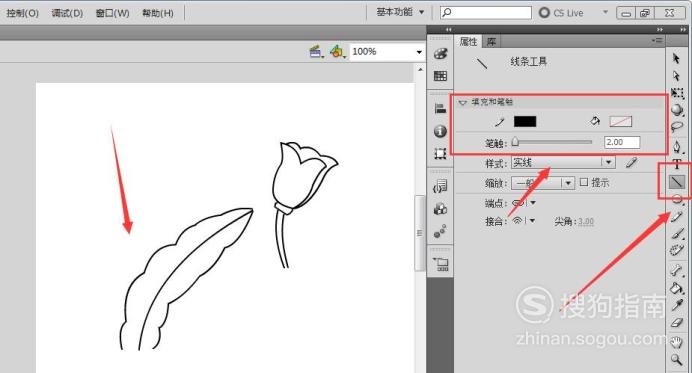The height and width of the screenshot is (373, 692).
Task: Open the 调试(D) menu
Action: (x=67, y=13)
